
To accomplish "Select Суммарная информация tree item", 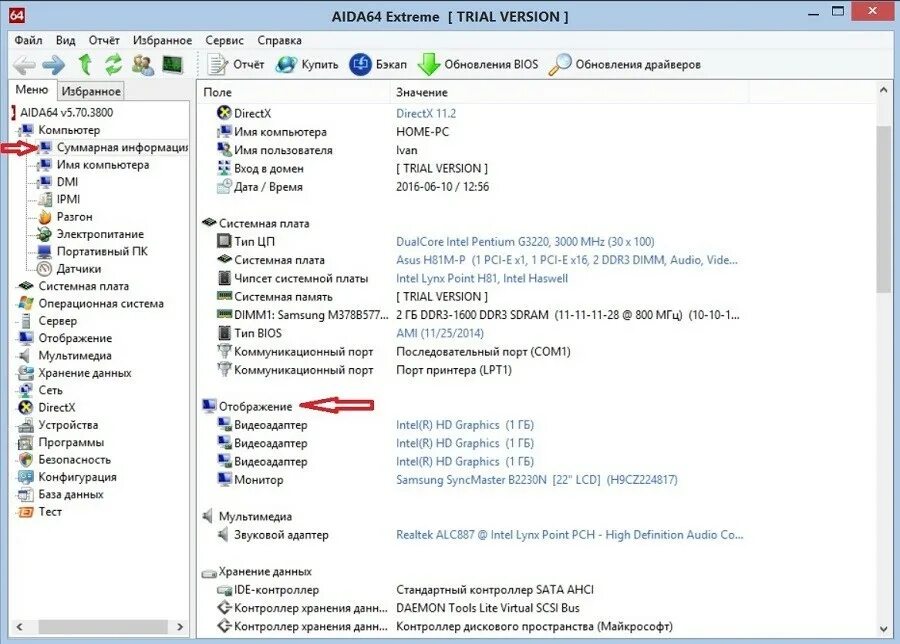I will pos(122,148).
